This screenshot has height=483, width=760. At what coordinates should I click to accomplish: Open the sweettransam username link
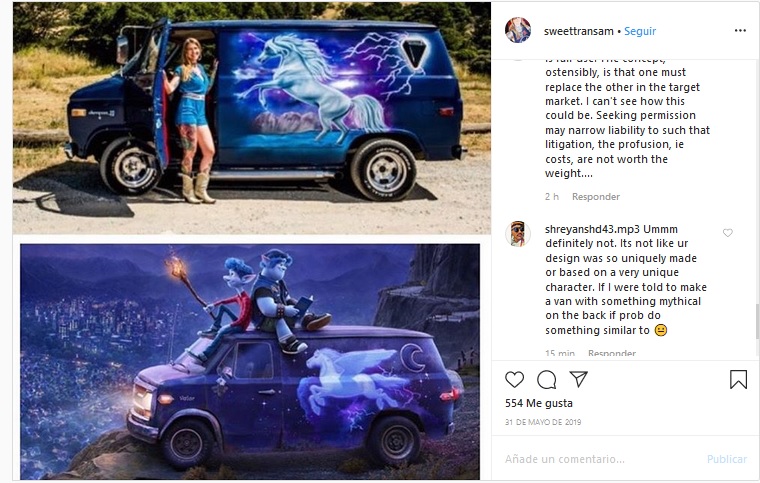click(579, 31)
